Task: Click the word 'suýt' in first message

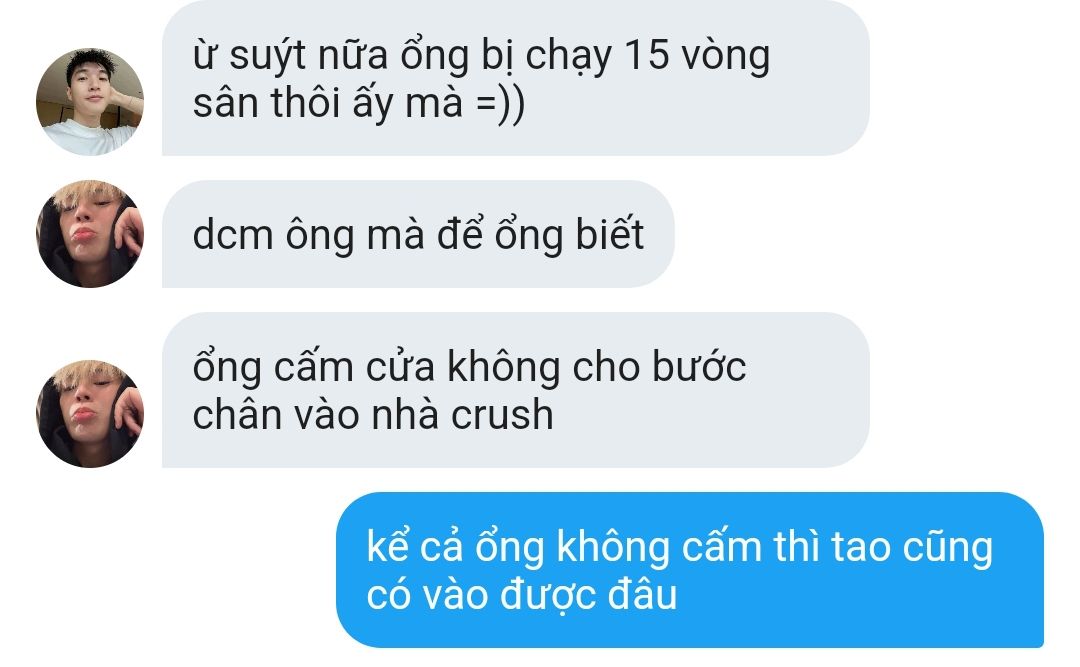Action: (x=267, y=57)
